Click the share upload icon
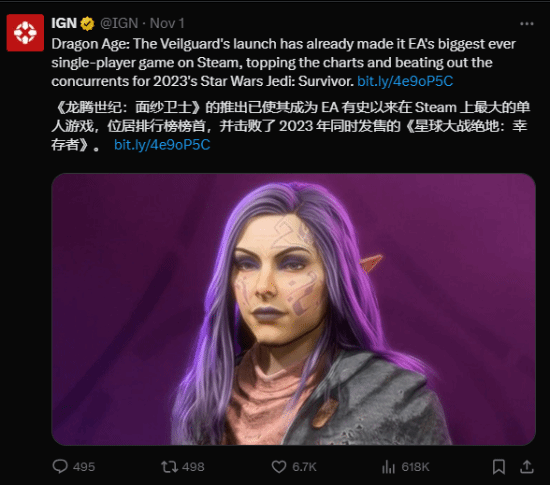This screenshot has width=550, height=485. [x=526, y=466]
